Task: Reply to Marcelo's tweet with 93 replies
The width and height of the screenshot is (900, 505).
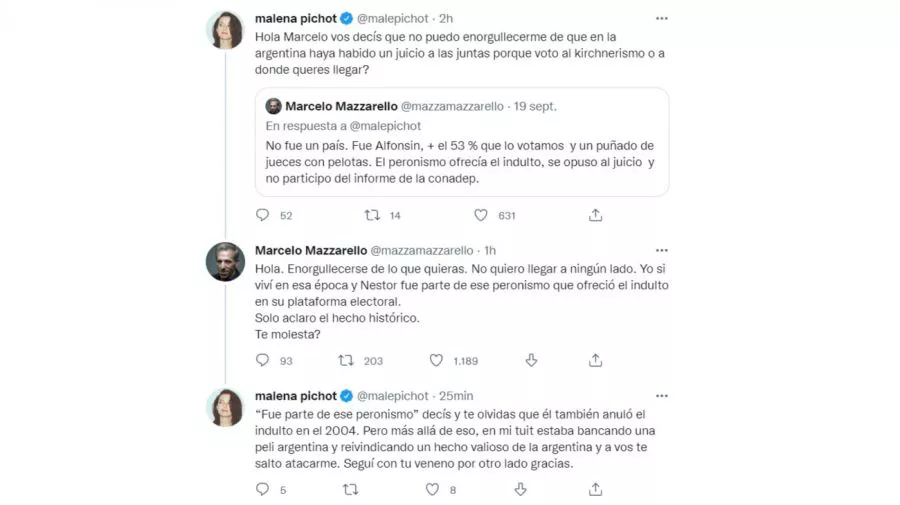Action: (x=263, y=360)
